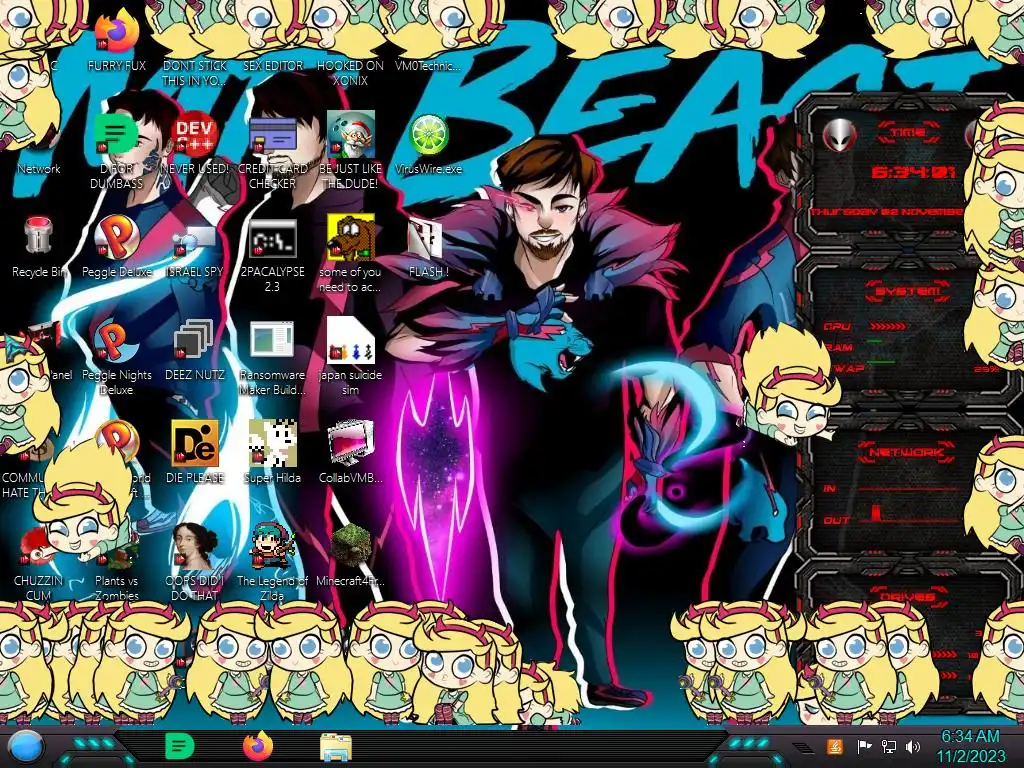Select the DONT STICK THIS IN YO... label
This screenshot has height=768, width=1024.
pos(194,73)
